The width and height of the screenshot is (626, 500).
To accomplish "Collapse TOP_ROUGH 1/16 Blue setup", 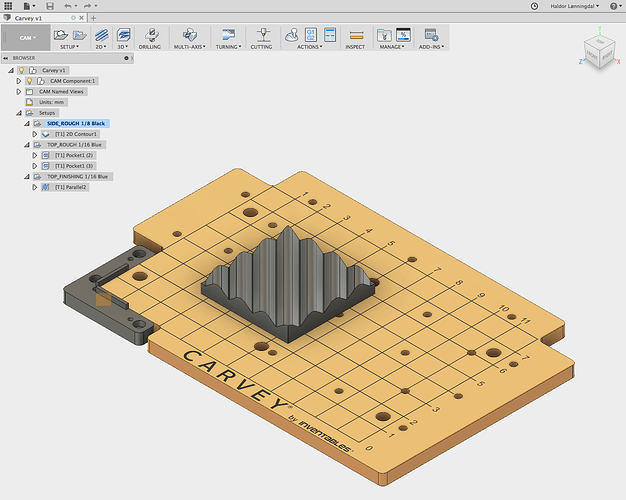I will pos(27,145).
